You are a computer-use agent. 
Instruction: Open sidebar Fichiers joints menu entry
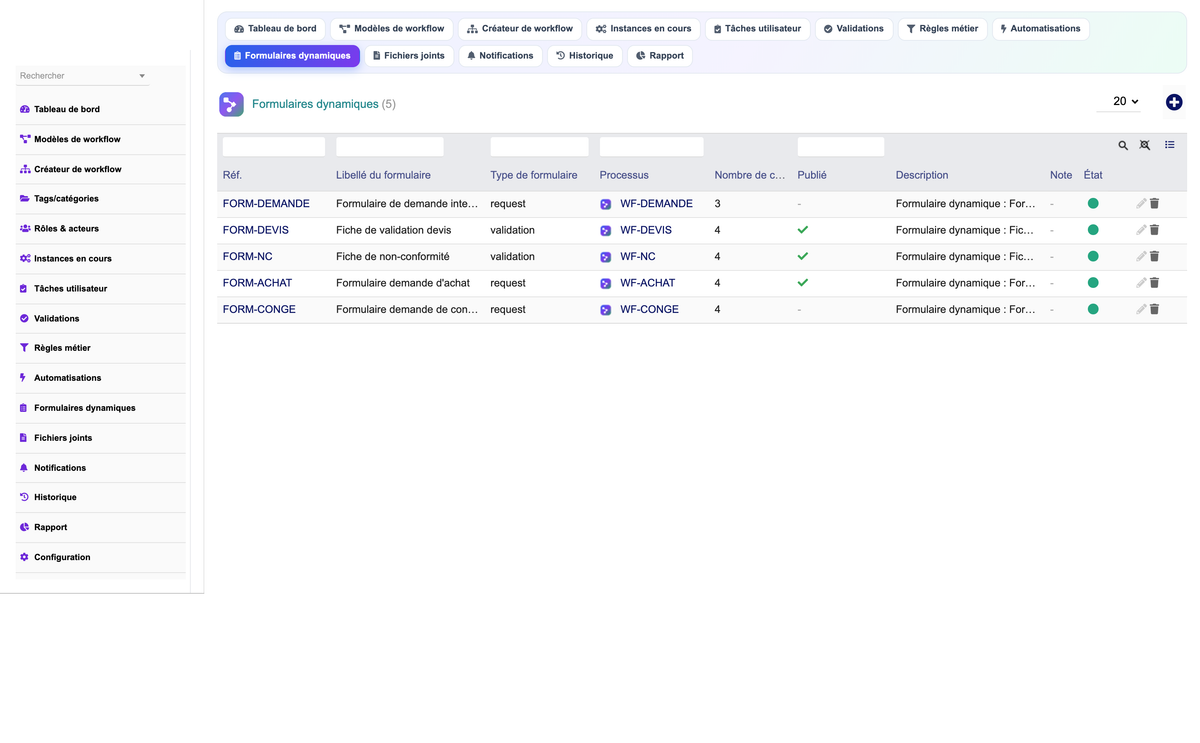pos(101,438)
